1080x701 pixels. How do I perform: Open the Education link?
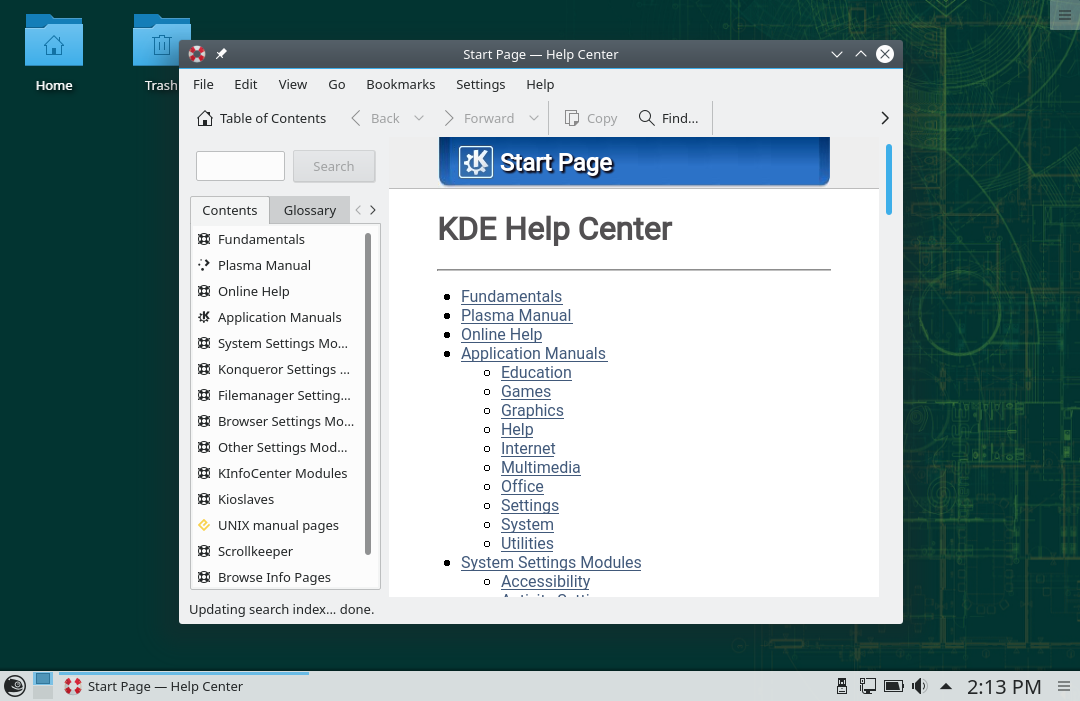tap(536, 373)
